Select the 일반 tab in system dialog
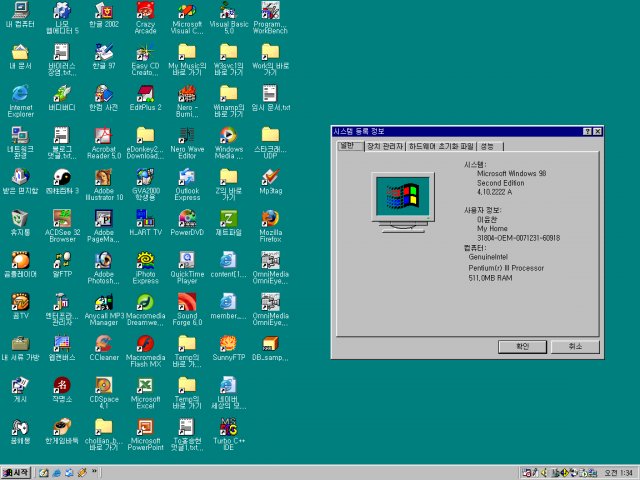 350,146
